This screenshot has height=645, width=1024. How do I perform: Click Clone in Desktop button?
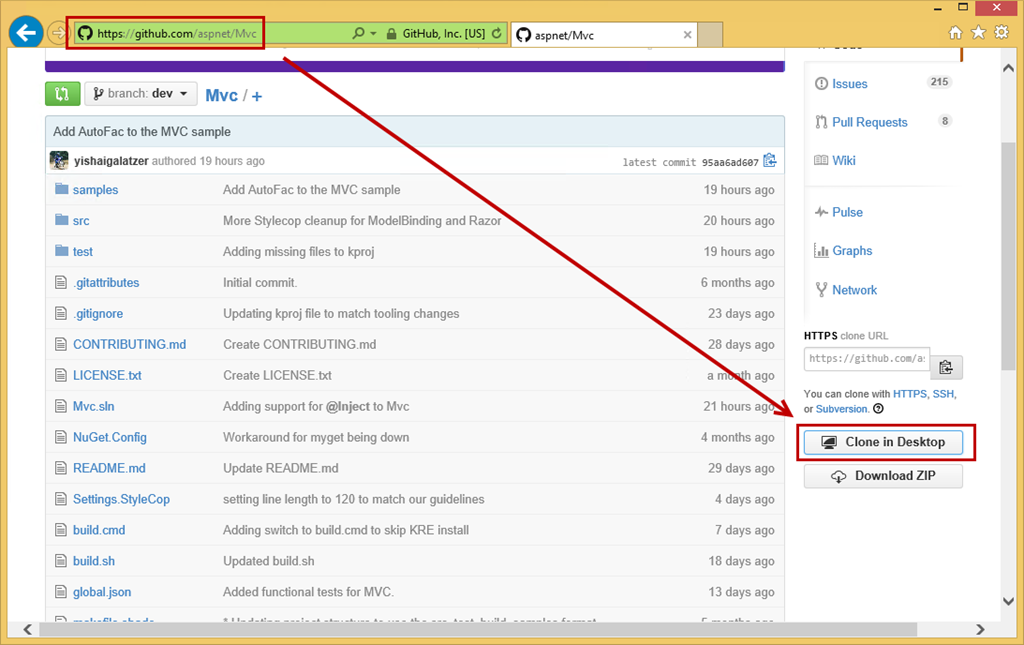click(x=883, y=442)
